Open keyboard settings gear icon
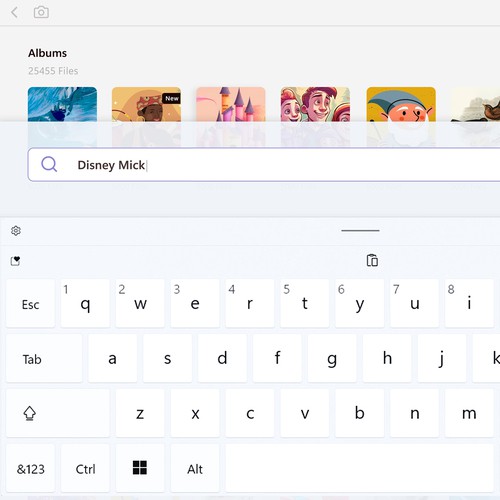Viewport: 500px width, 500px height. click(16, 231)
